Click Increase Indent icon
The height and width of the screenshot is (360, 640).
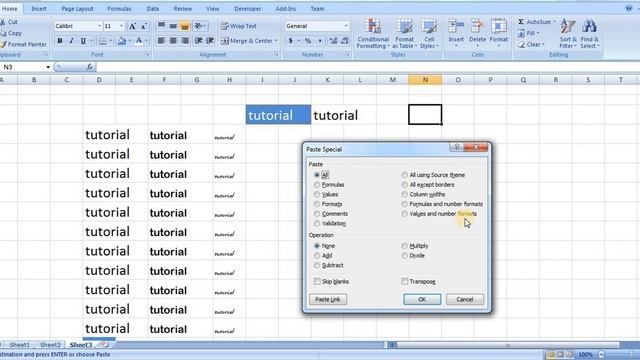[x=210, y=41]
